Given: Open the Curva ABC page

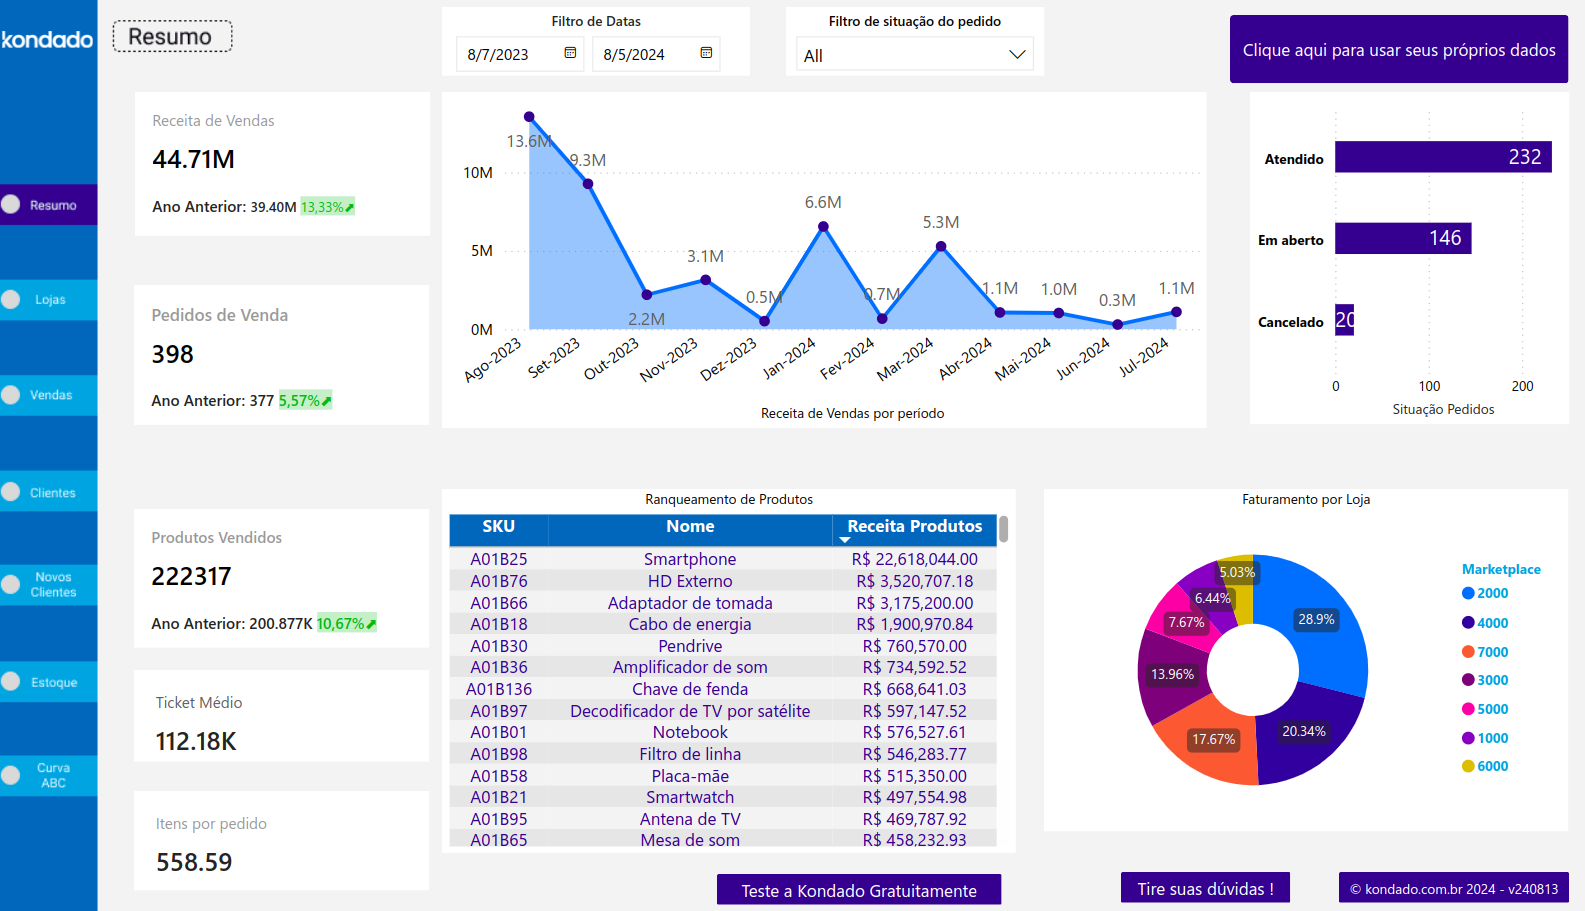Looking at the screenshot, I should tap(49, 776).
